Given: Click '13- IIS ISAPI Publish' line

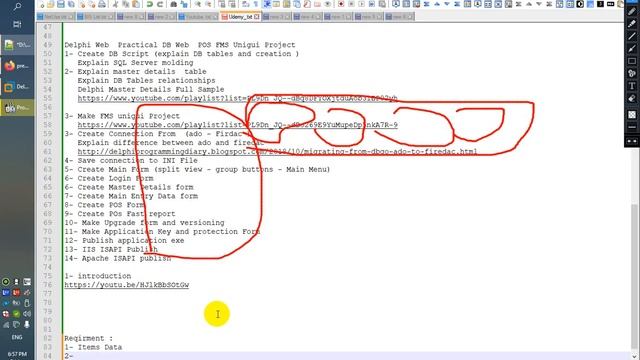Looking at the screenshot, I should [111, 249].
